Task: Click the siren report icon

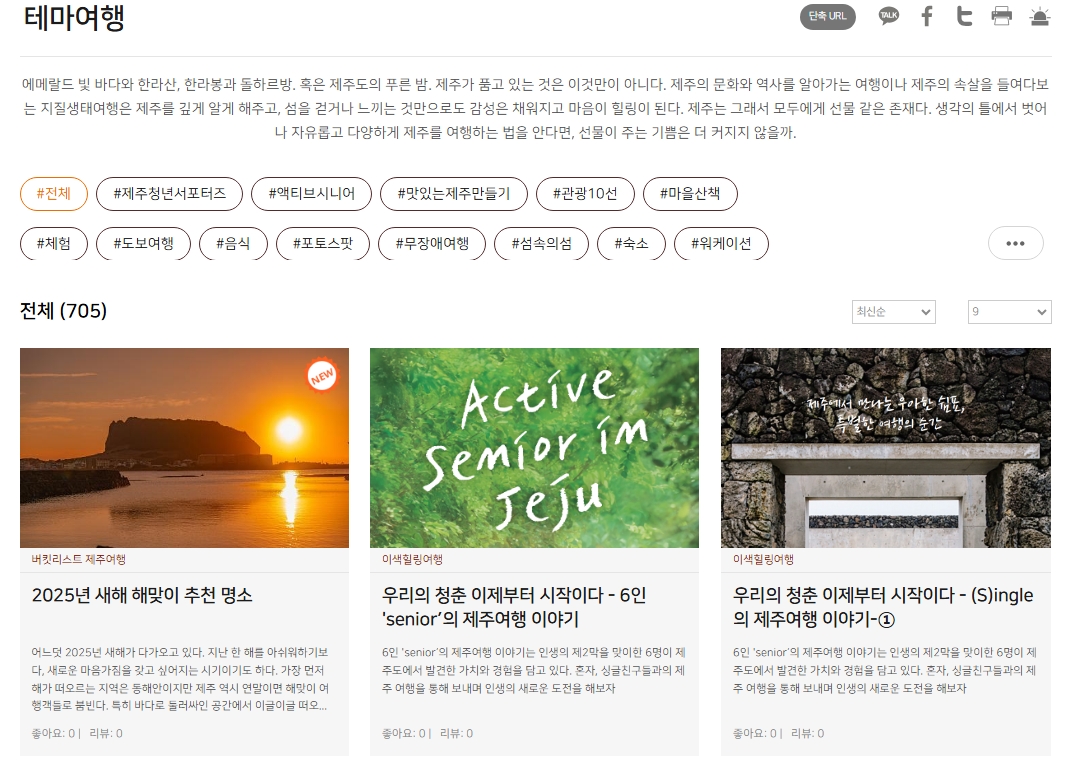Action: 1039,16
